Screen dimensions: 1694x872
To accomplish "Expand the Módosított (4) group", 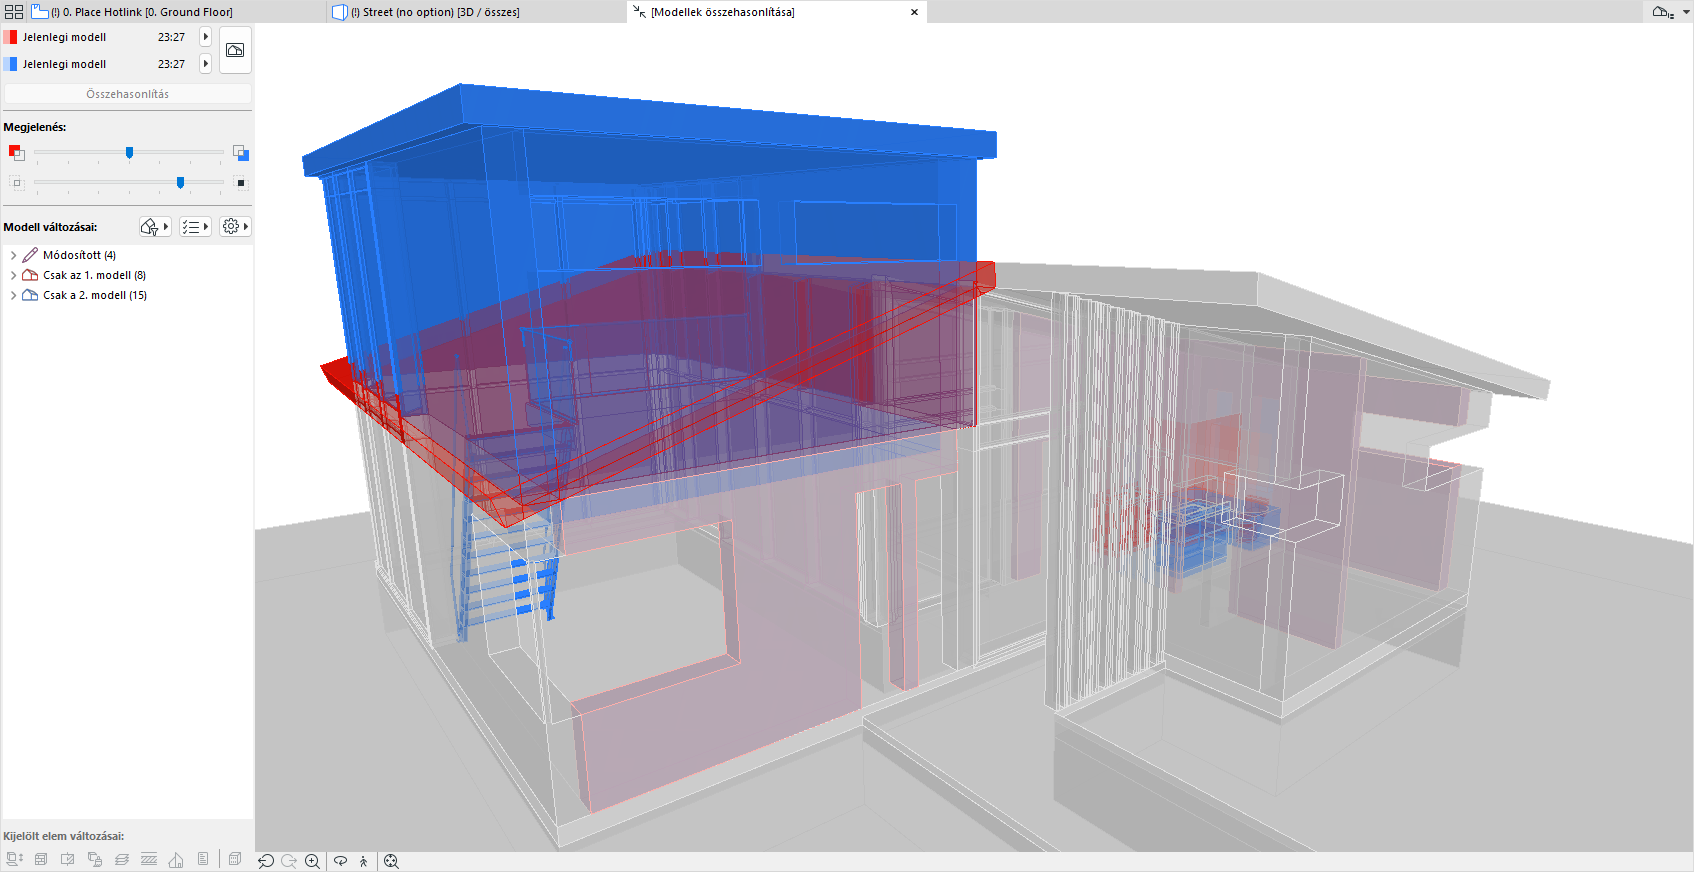I will [13, 256].
